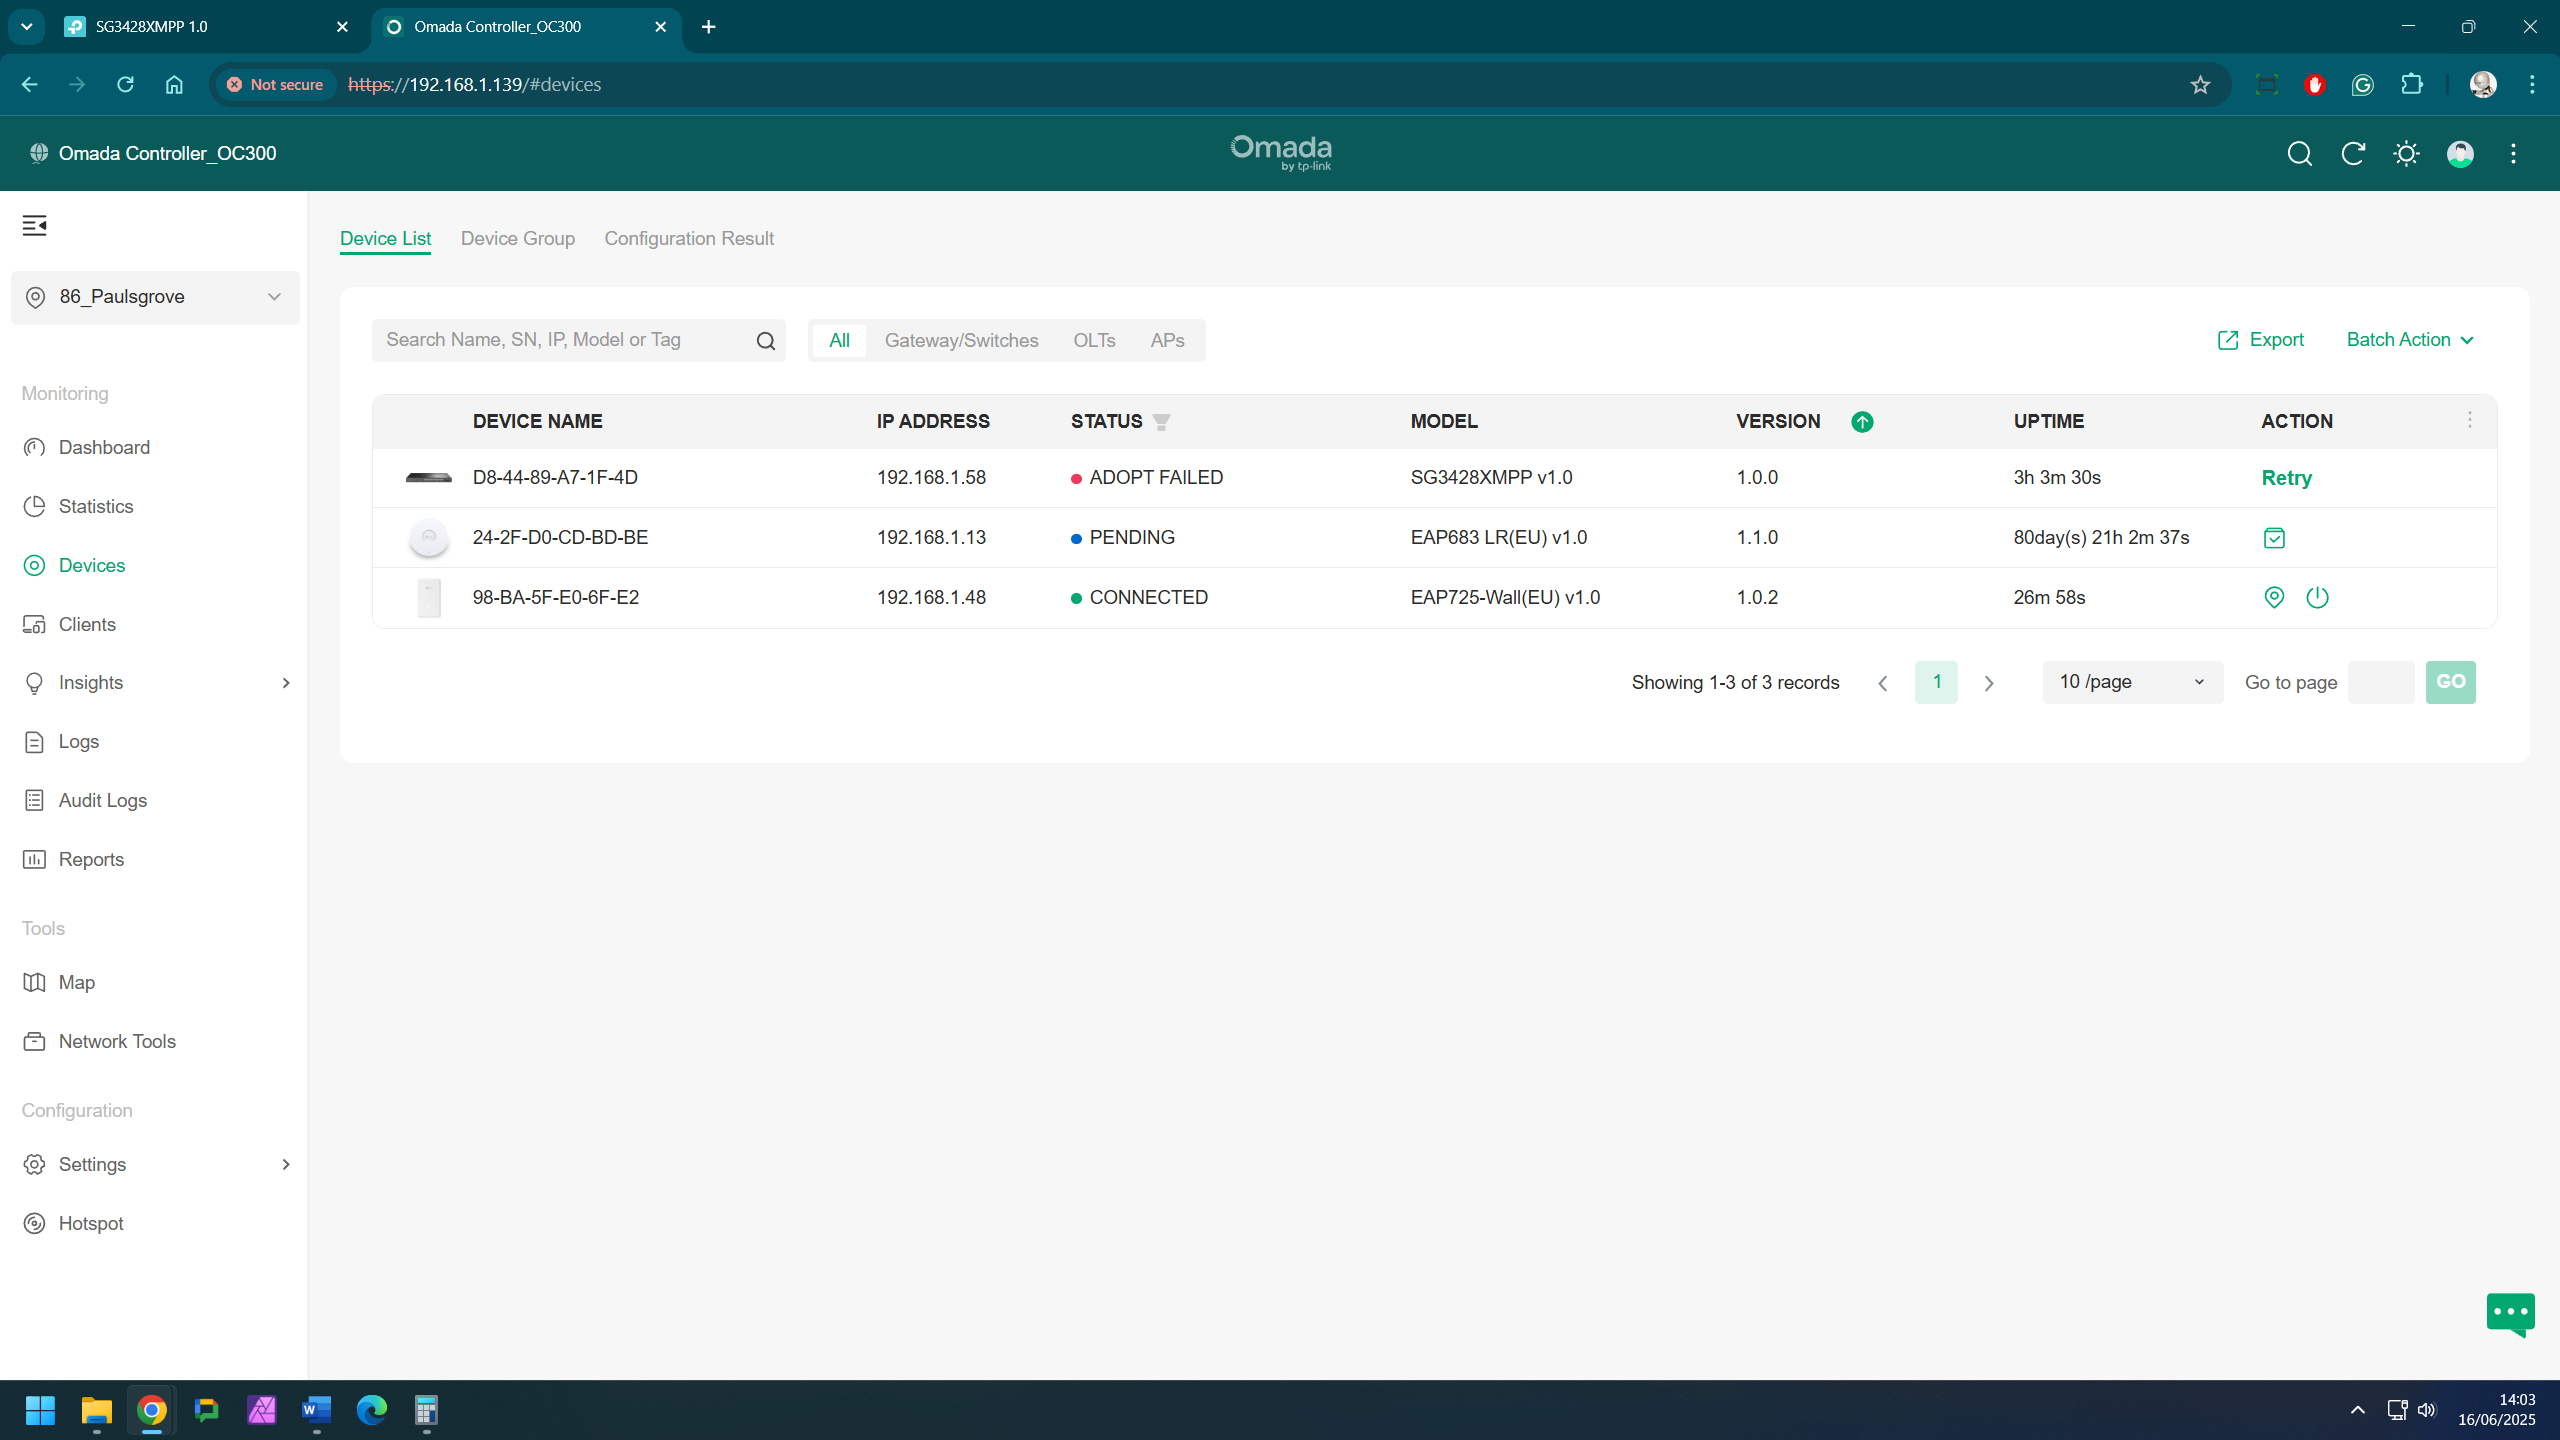Open the Batch Action dropdown

click(2410, 340)
